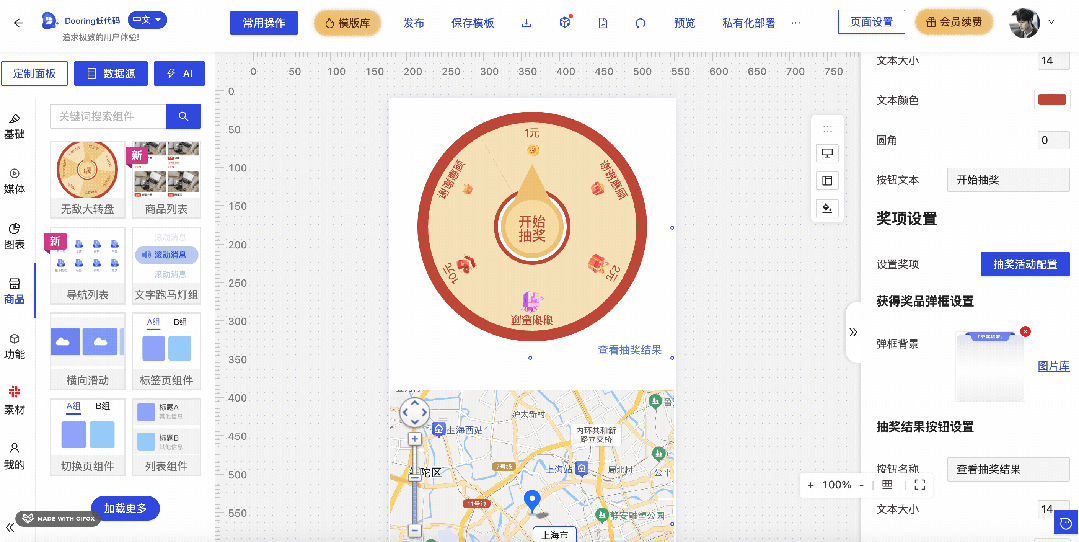Image resolution: width=1079 pixels, height=542 pixels.
Task: Remove the 弹框背景 image with the red X
Action: click(x=1026, y=332)
